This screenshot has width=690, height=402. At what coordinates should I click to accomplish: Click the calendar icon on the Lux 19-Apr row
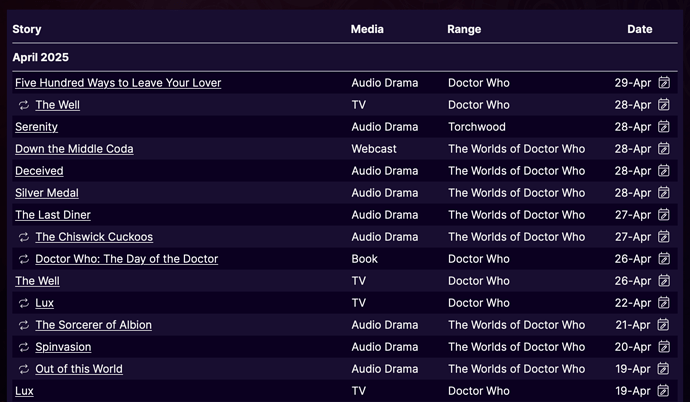(x=663, y=391)
